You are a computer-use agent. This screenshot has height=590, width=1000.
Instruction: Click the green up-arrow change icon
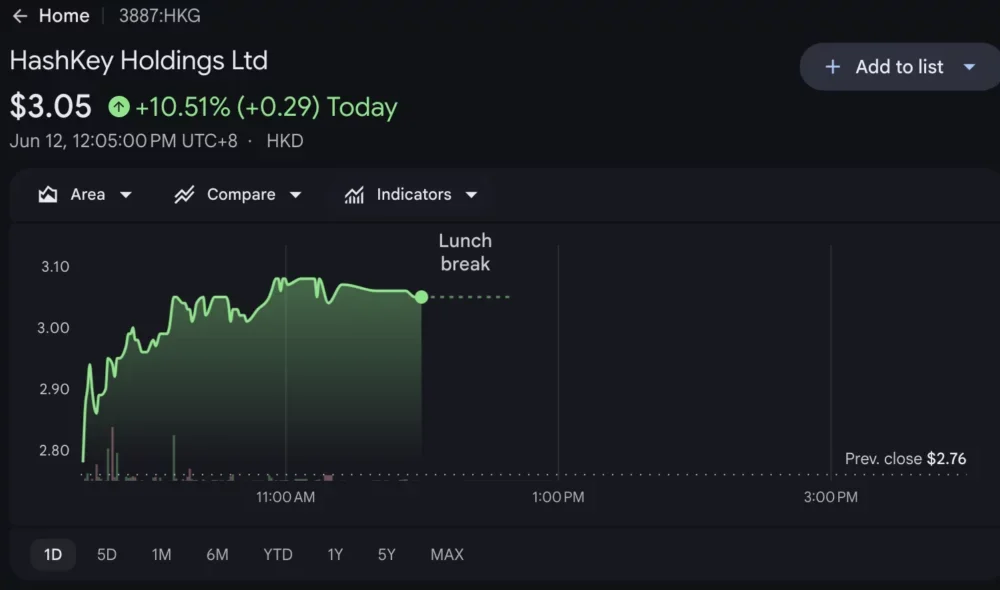pos(119,107)
